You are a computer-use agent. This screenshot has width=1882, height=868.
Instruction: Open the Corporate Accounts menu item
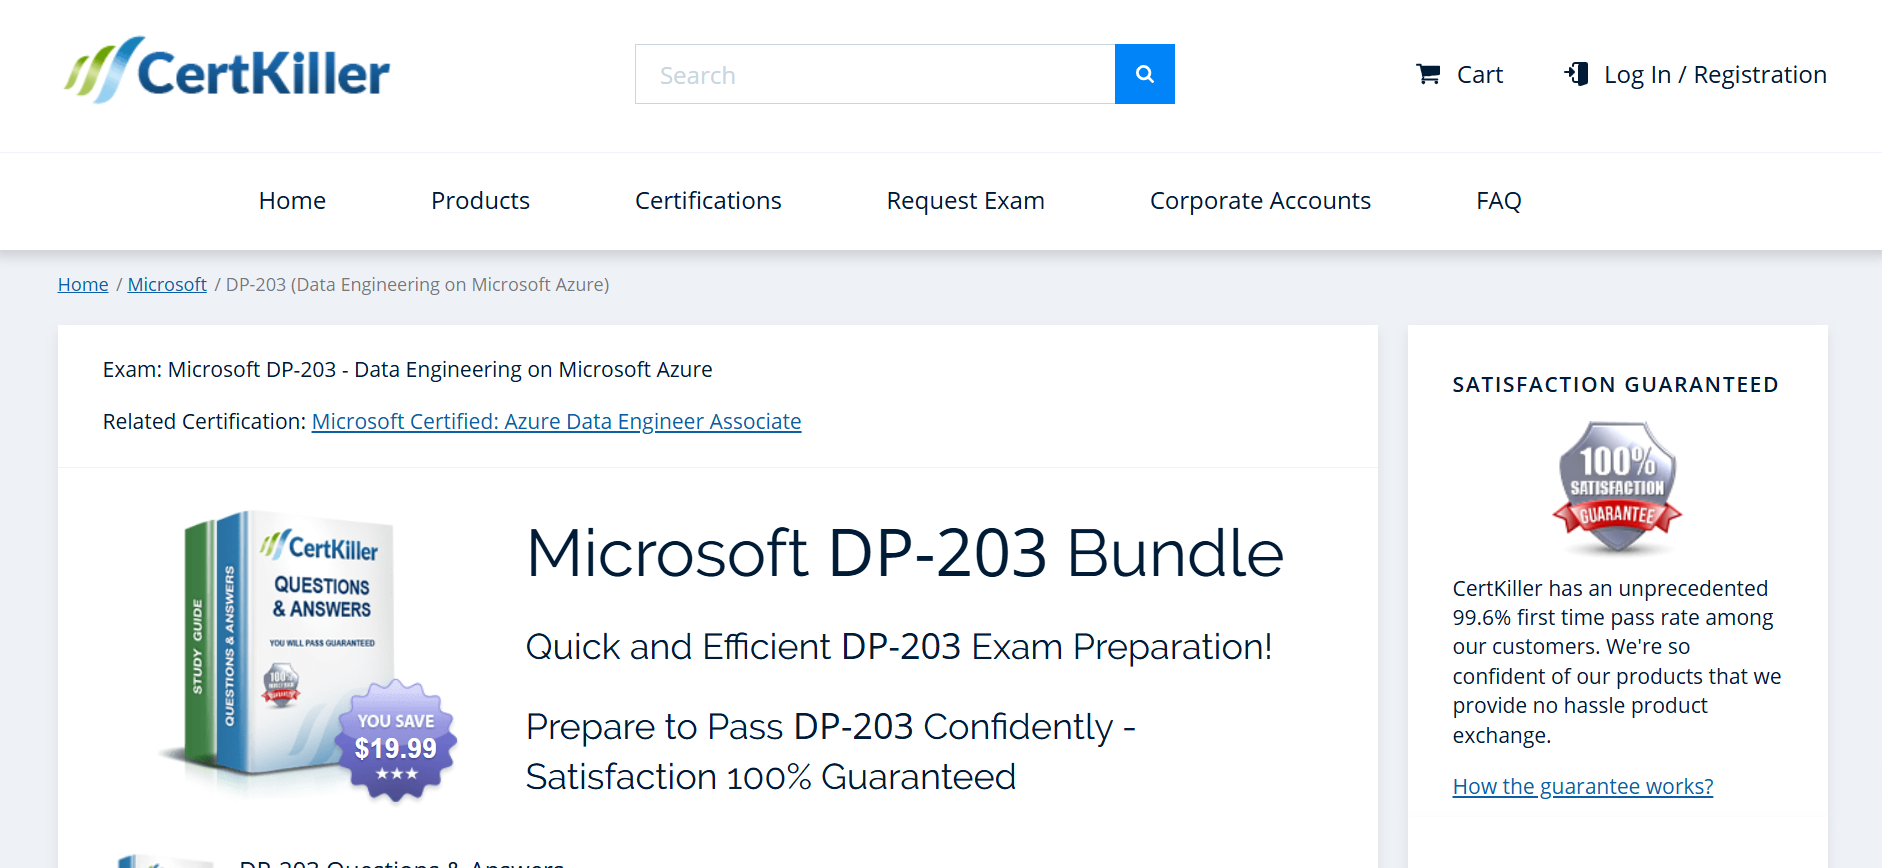[1260, 201]
